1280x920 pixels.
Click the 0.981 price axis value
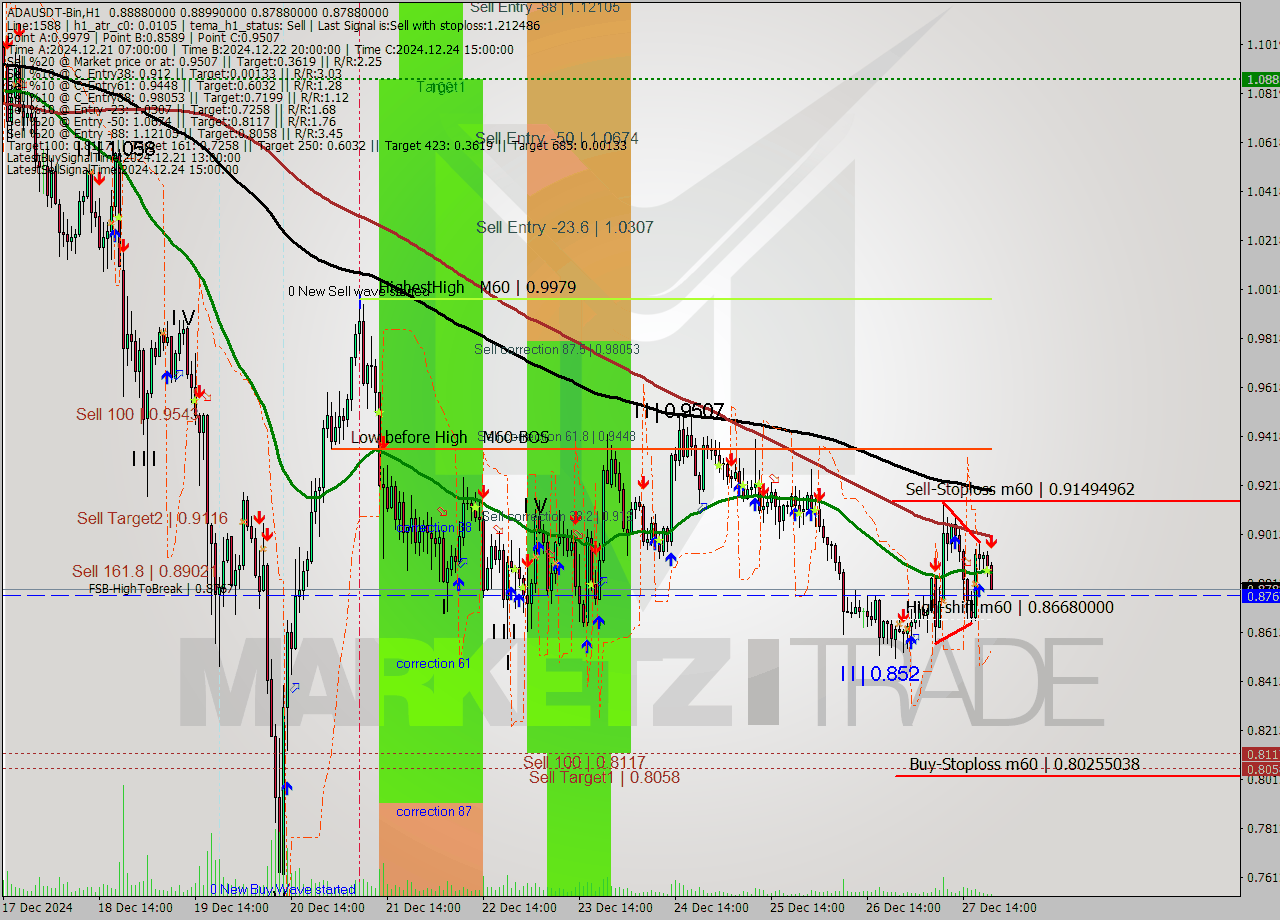point(1262,338)
